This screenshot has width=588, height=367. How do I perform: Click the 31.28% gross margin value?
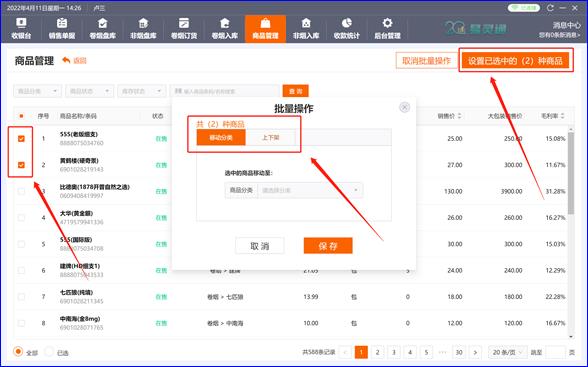point(555,191)
